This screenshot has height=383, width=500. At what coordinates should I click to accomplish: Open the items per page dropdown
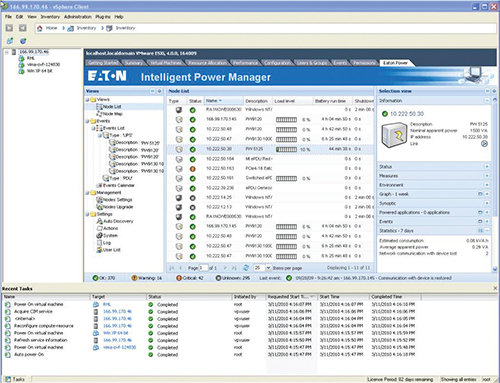pos(268,268)
